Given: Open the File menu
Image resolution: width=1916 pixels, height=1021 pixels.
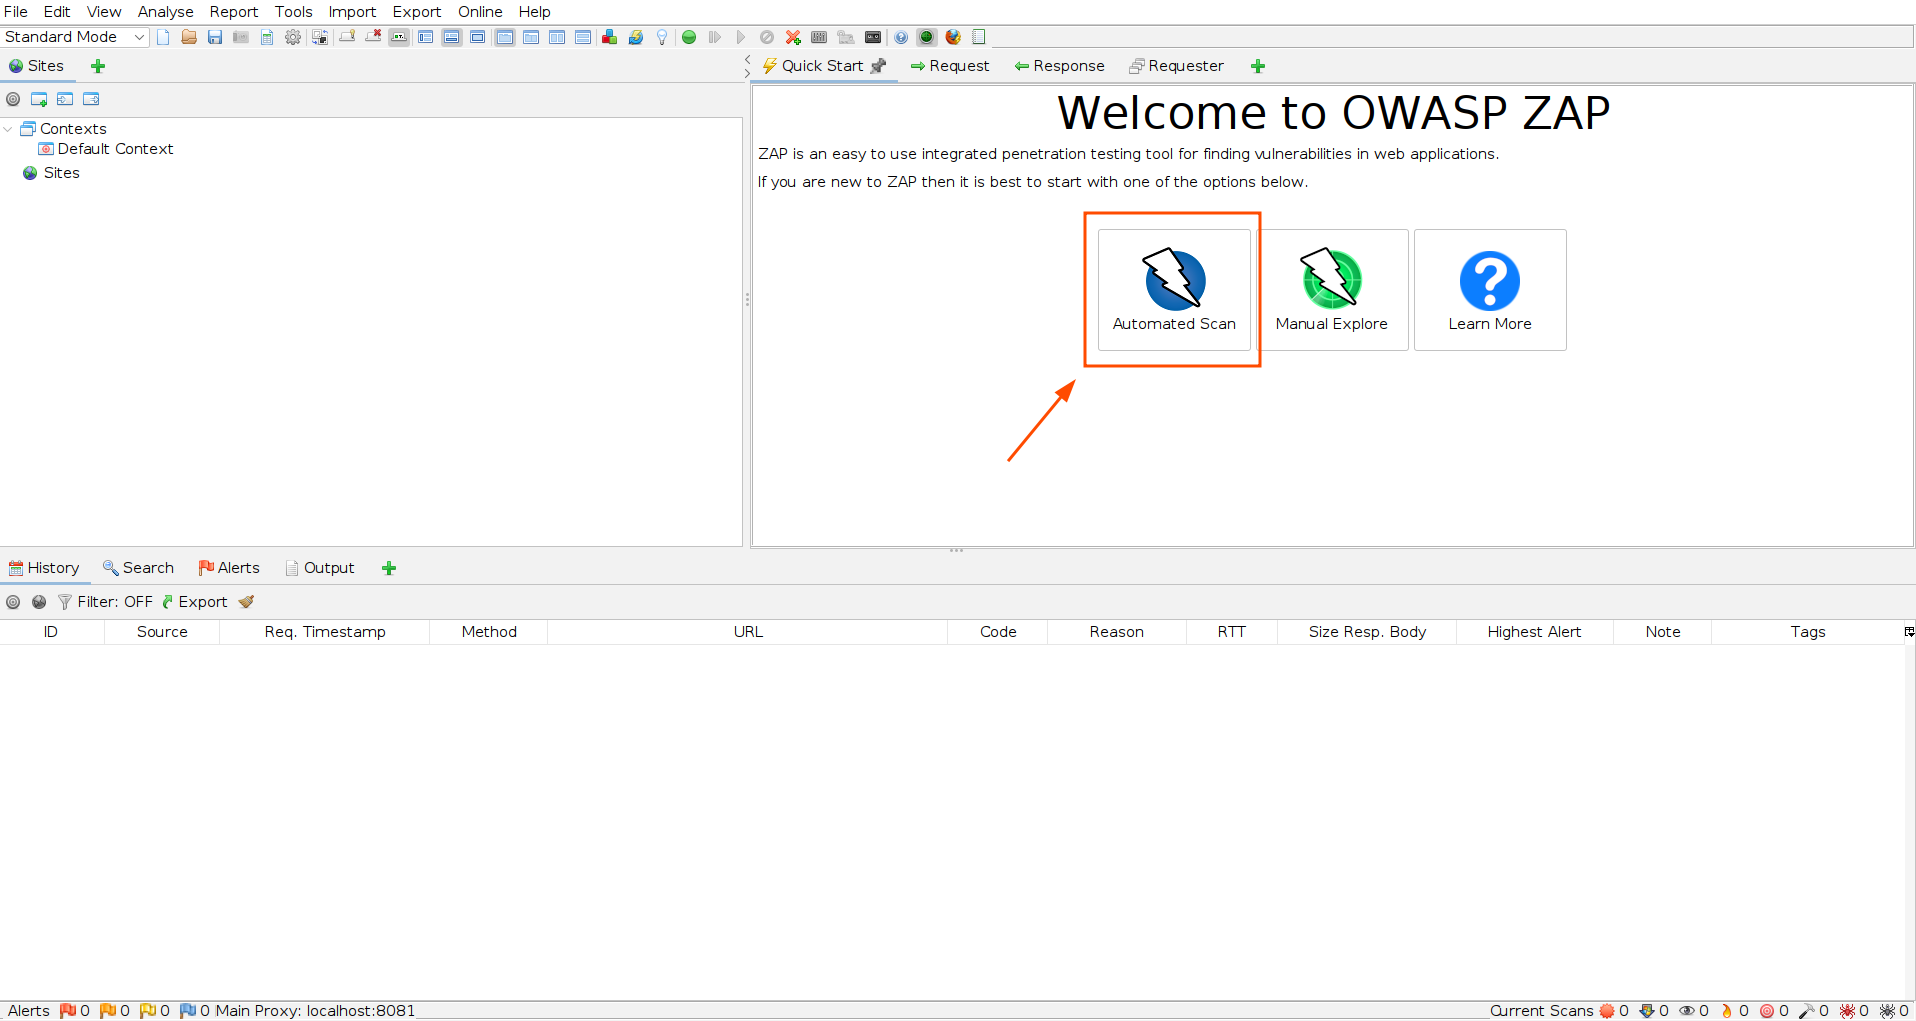Looking at the screenshot, I should [16, 12].
